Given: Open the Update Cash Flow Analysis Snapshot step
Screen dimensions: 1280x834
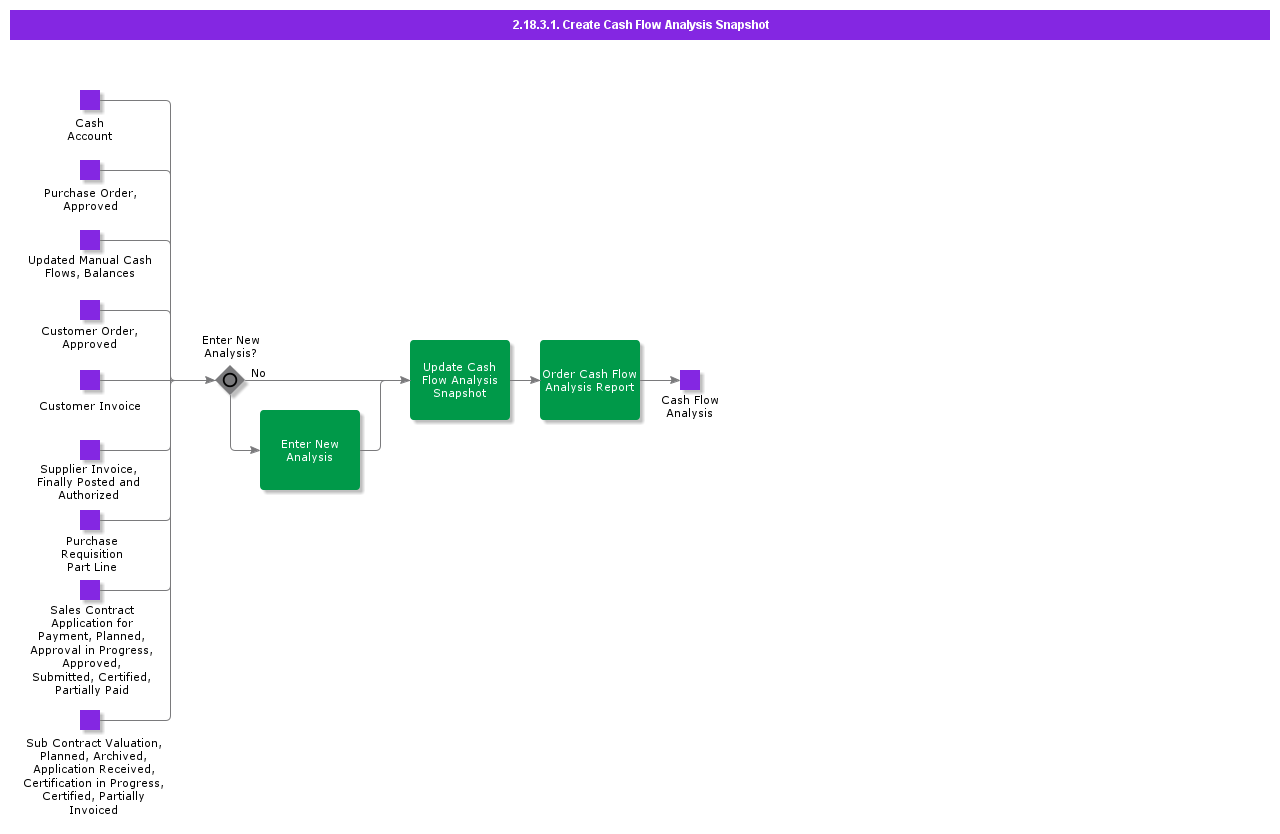Looking at the screenshot, I should coord(460,380).
